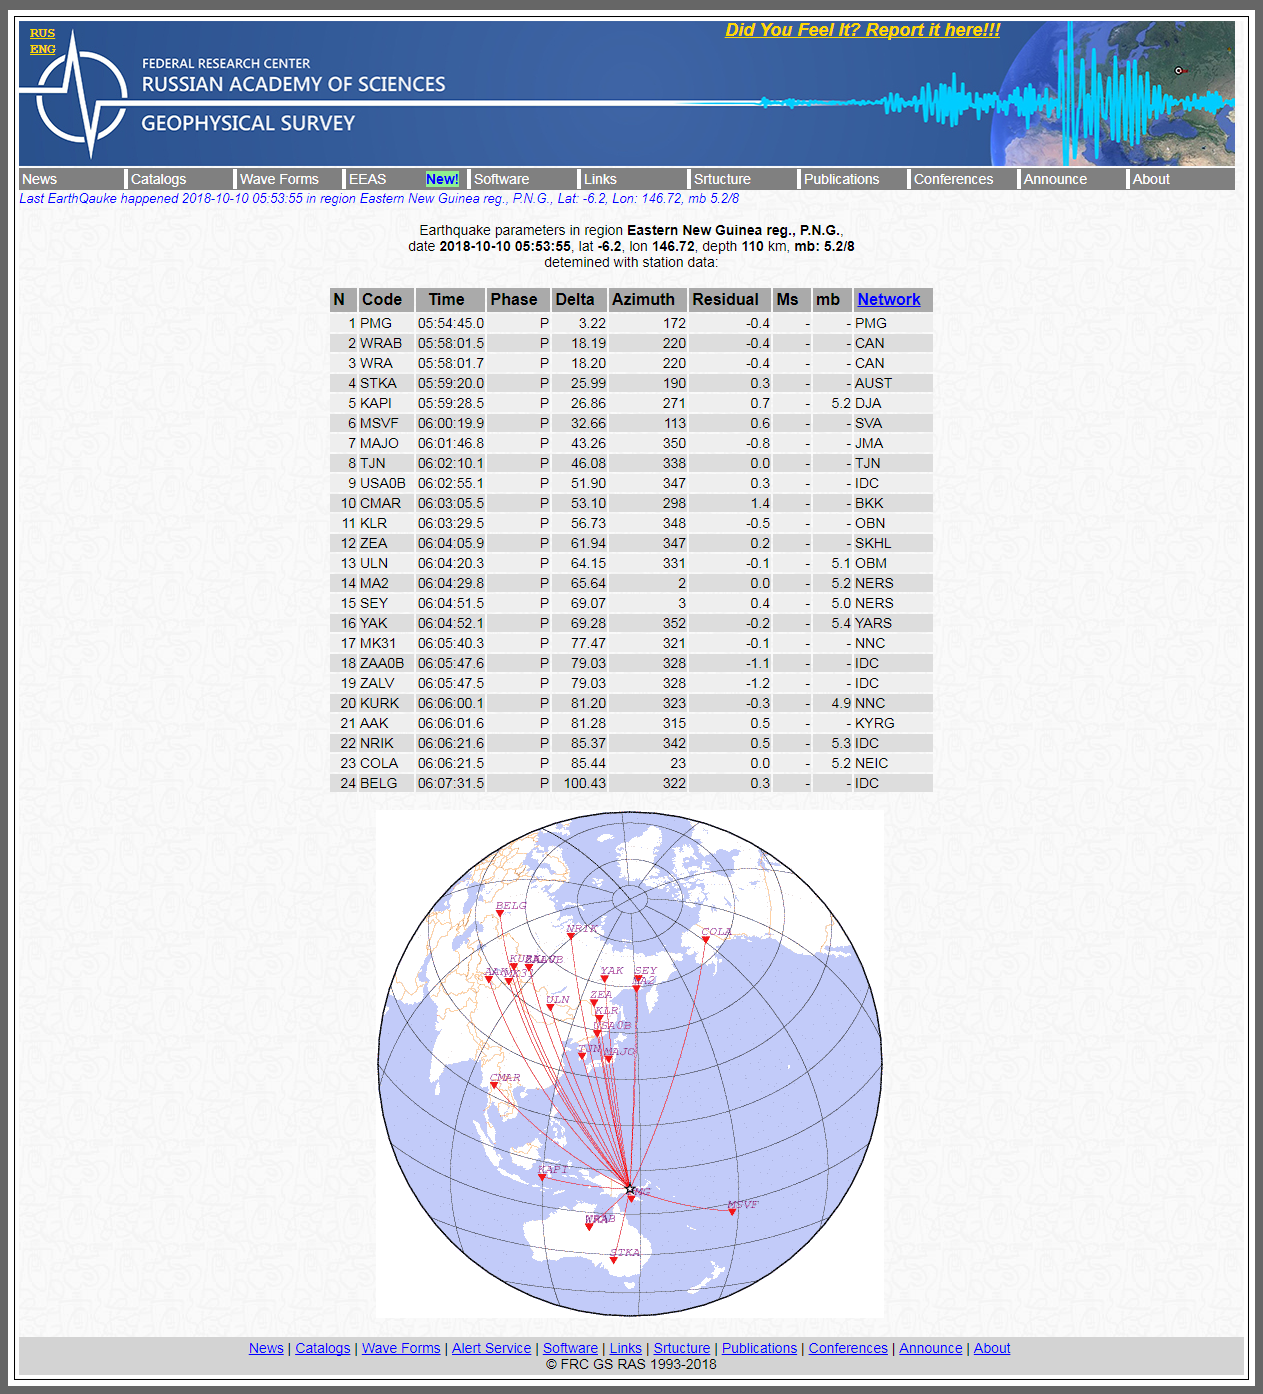This screenshot has width=1263, height=1394.
Task: Open the EEAS menu item
Action: click(x=367, y=179)
